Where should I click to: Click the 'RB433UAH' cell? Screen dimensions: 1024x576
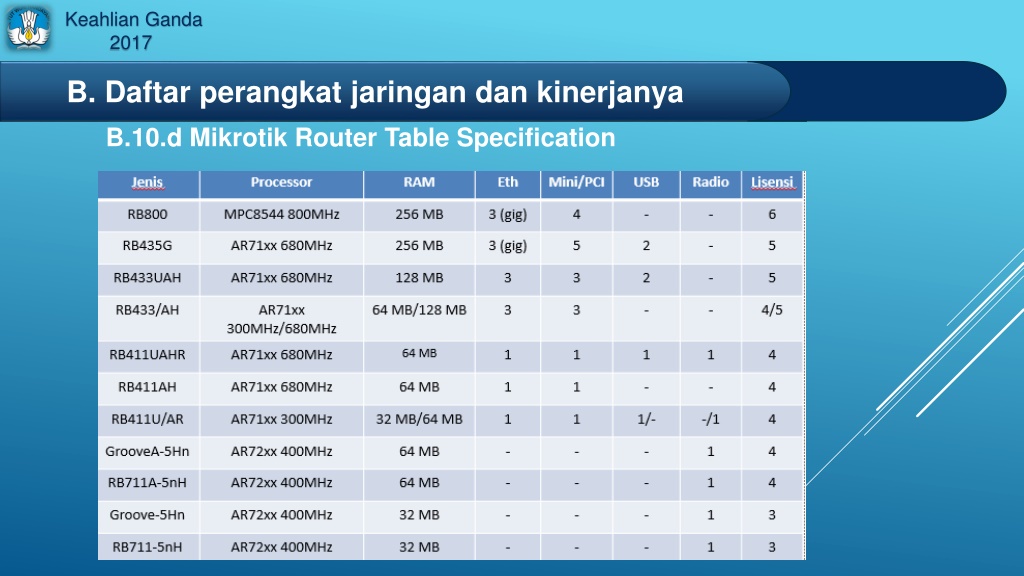(148, 278)
